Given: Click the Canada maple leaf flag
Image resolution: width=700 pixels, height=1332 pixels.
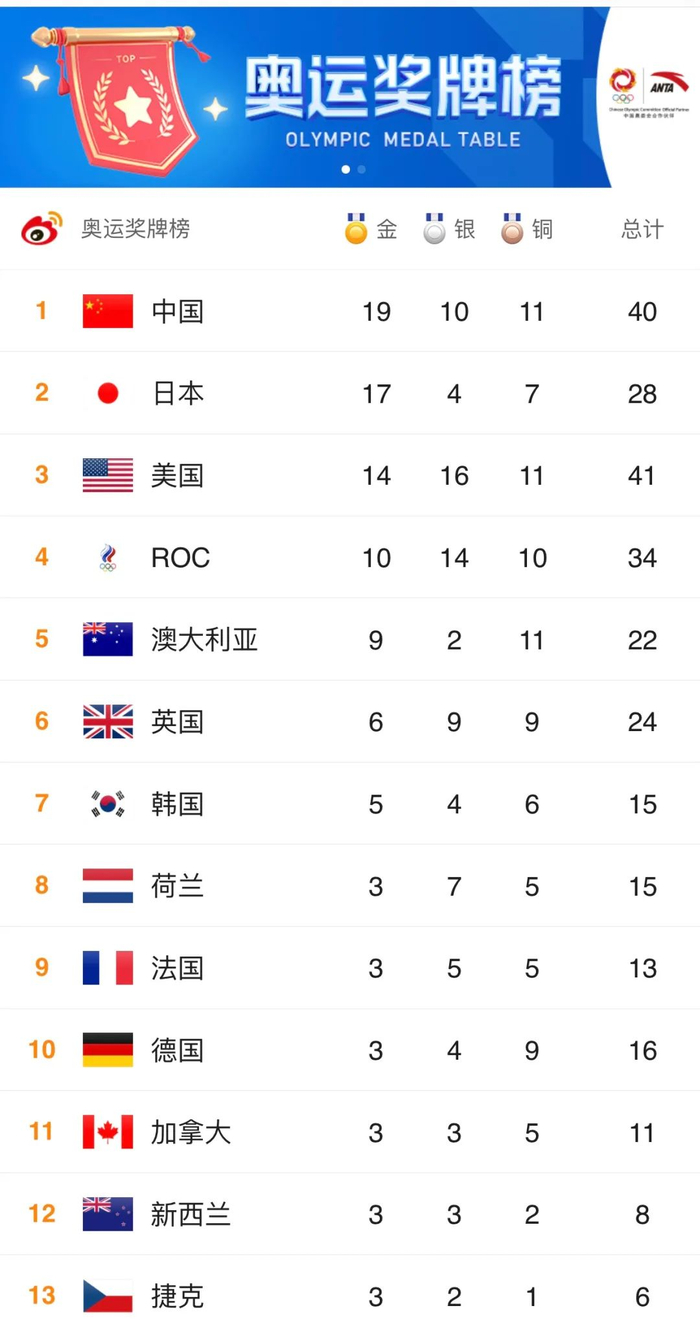Looking at the screenshot, I should (107, 1132).
